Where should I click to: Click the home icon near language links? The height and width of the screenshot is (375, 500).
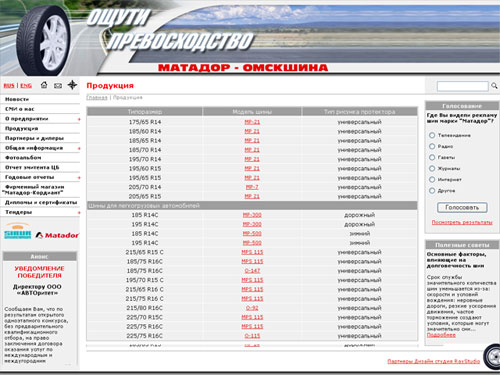point(44,85)
